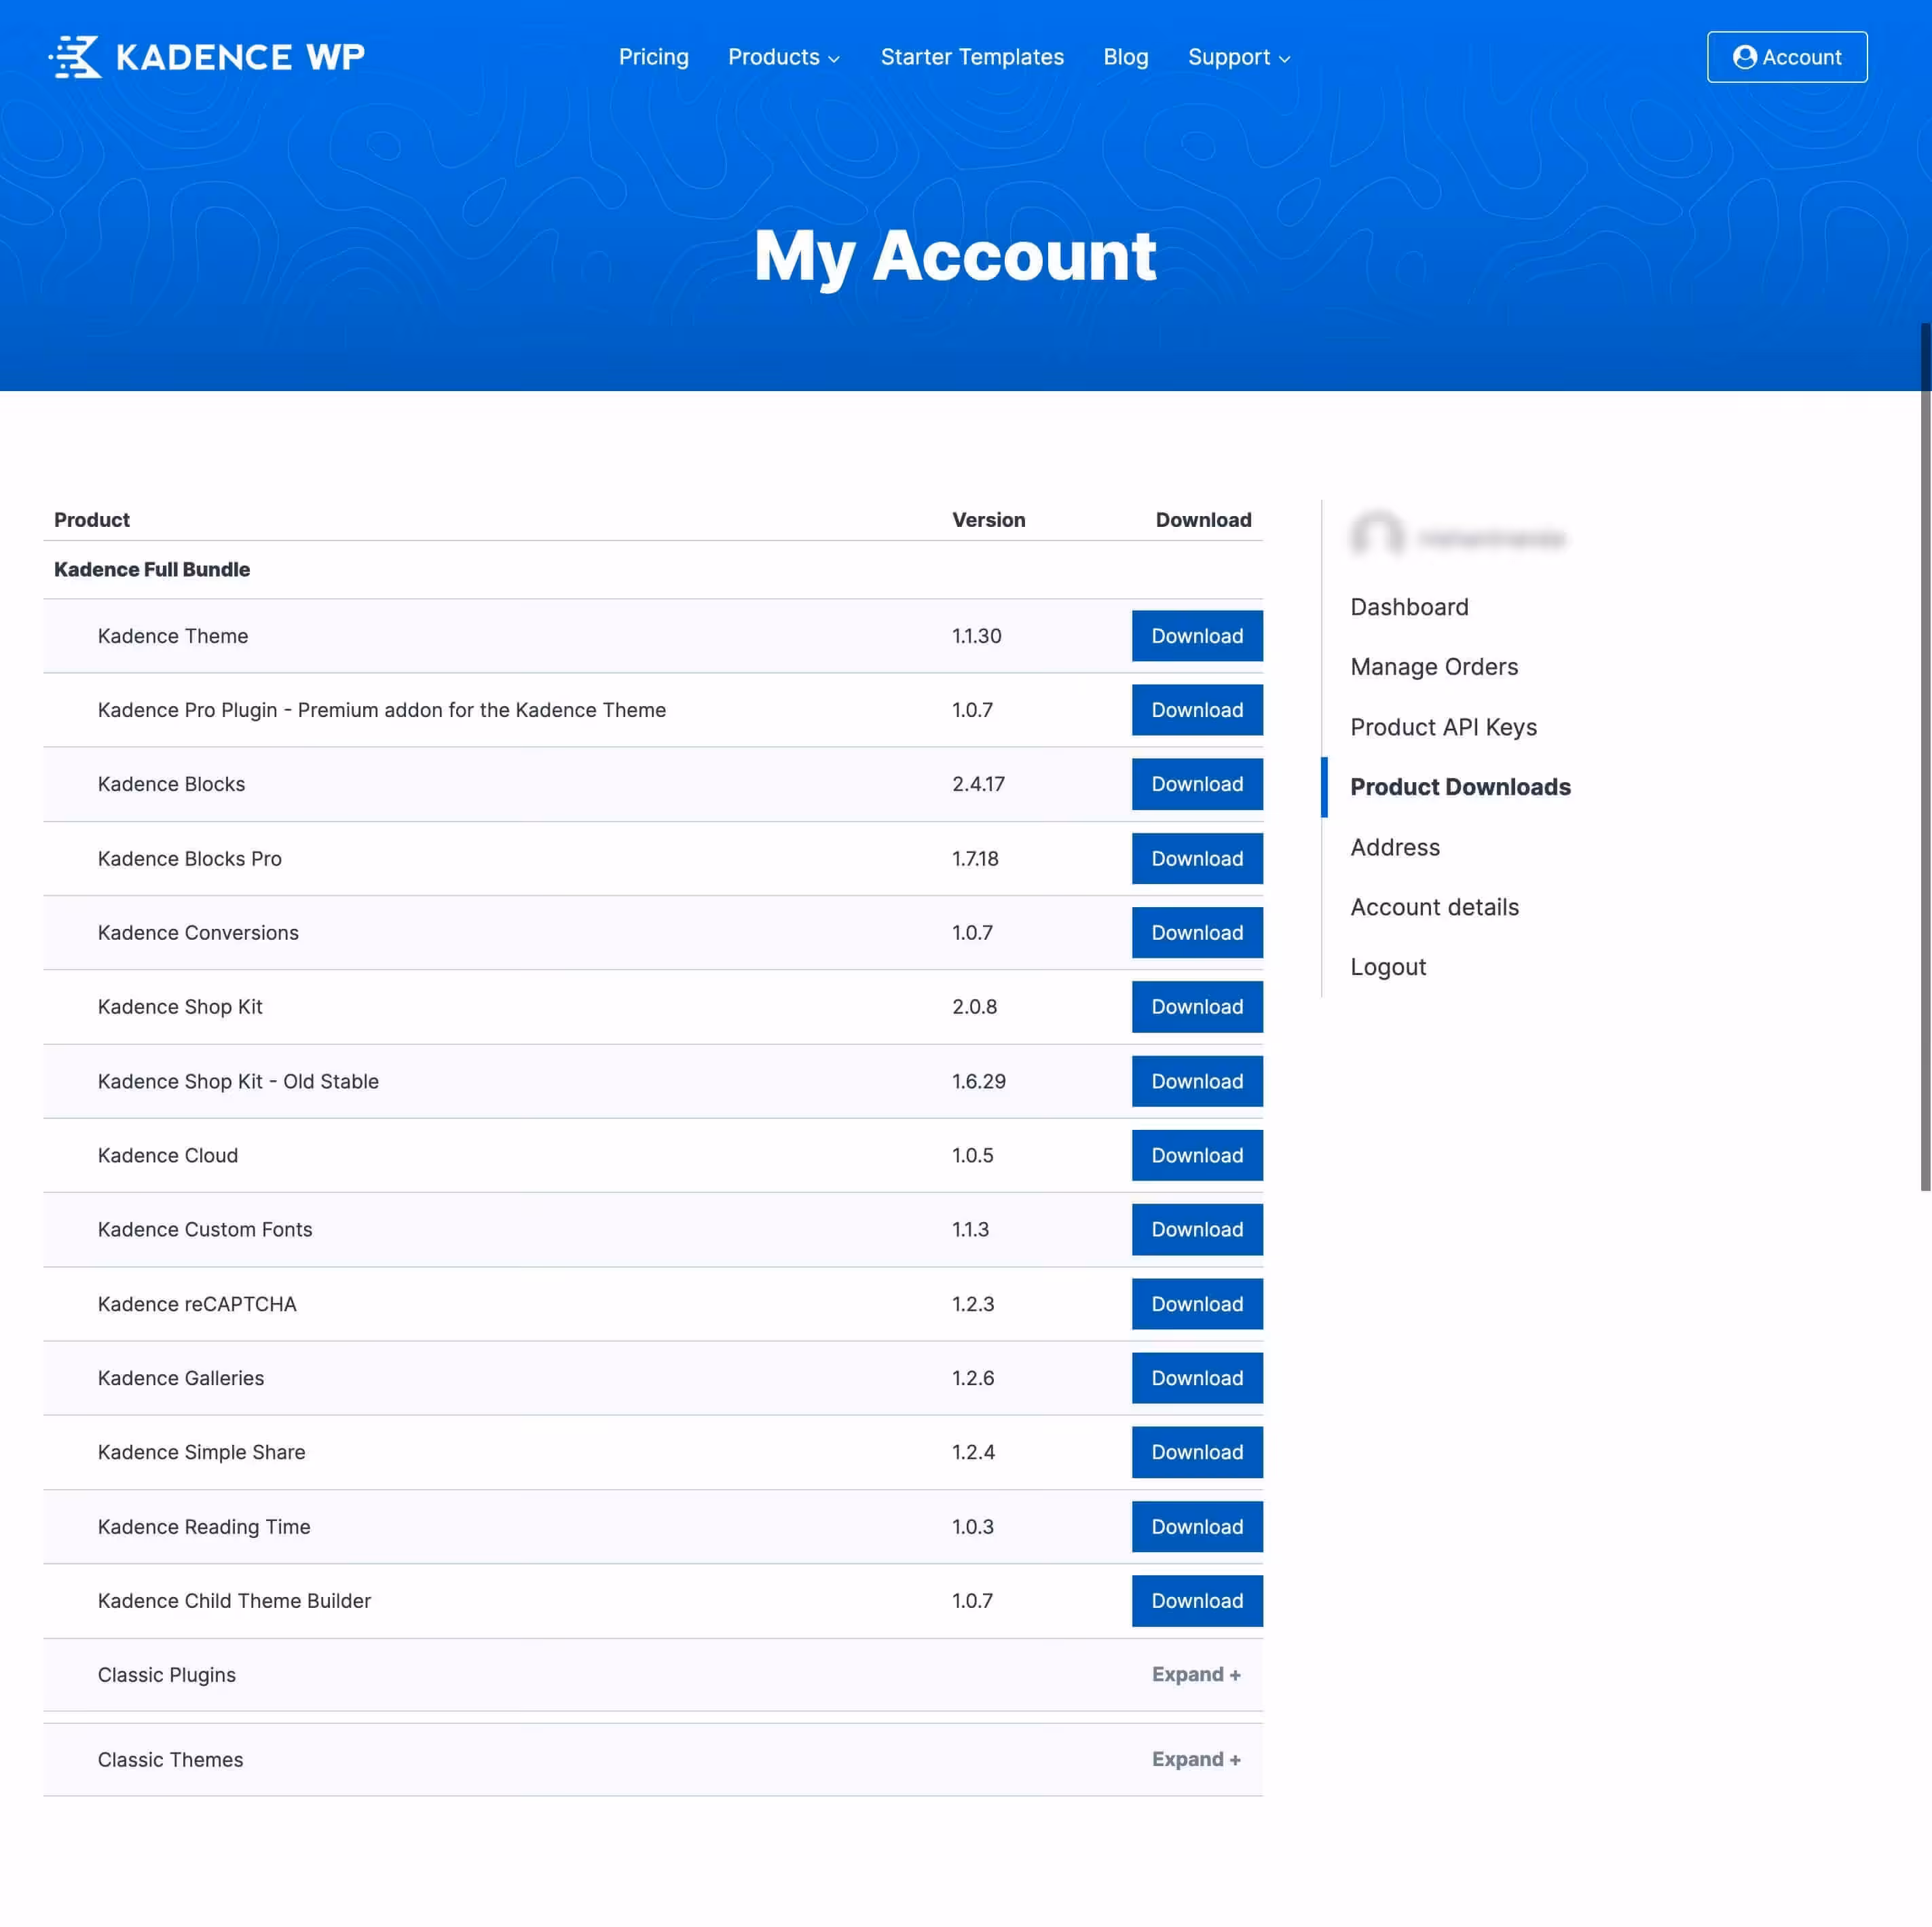Expand the Classic Plugins section
The image size is (1932, 1927).
point(1195,1674)
